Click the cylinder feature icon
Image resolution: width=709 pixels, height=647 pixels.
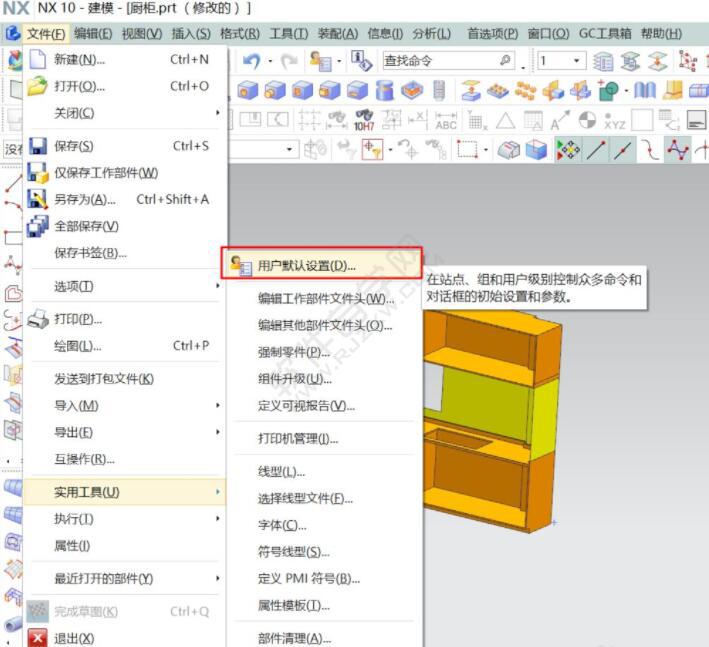pos(385,90)
